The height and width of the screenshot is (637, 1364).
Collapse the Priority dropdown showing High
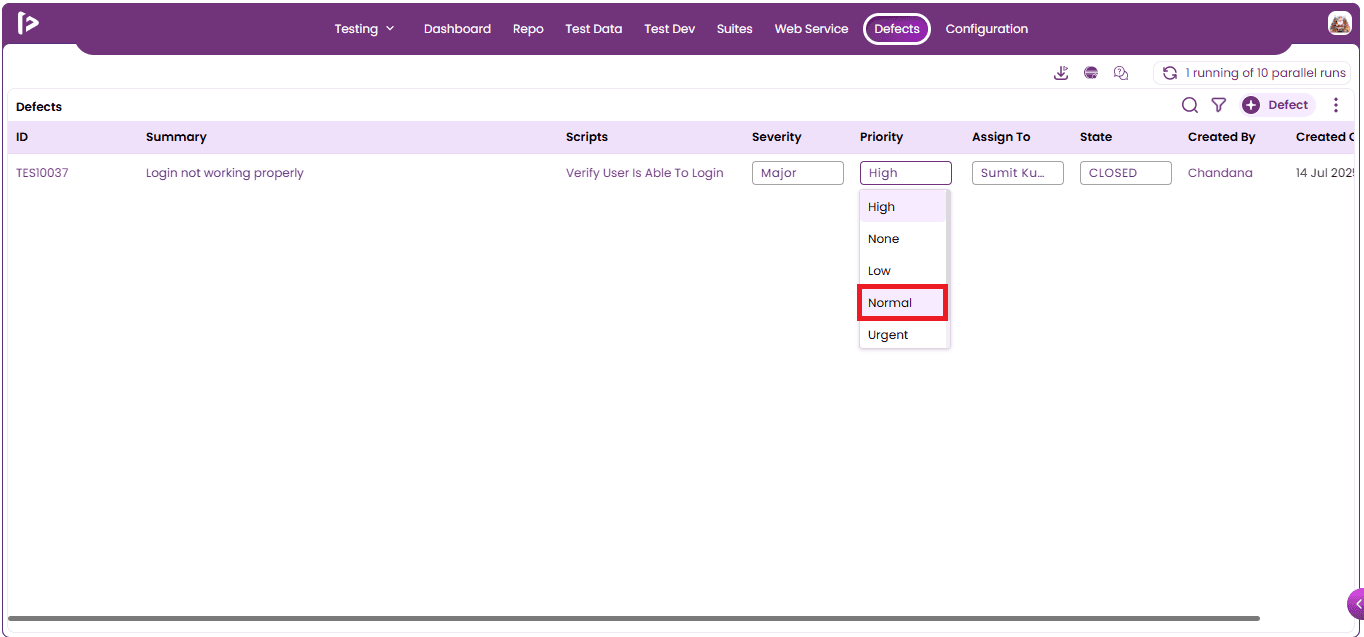(x=906, y=173)
